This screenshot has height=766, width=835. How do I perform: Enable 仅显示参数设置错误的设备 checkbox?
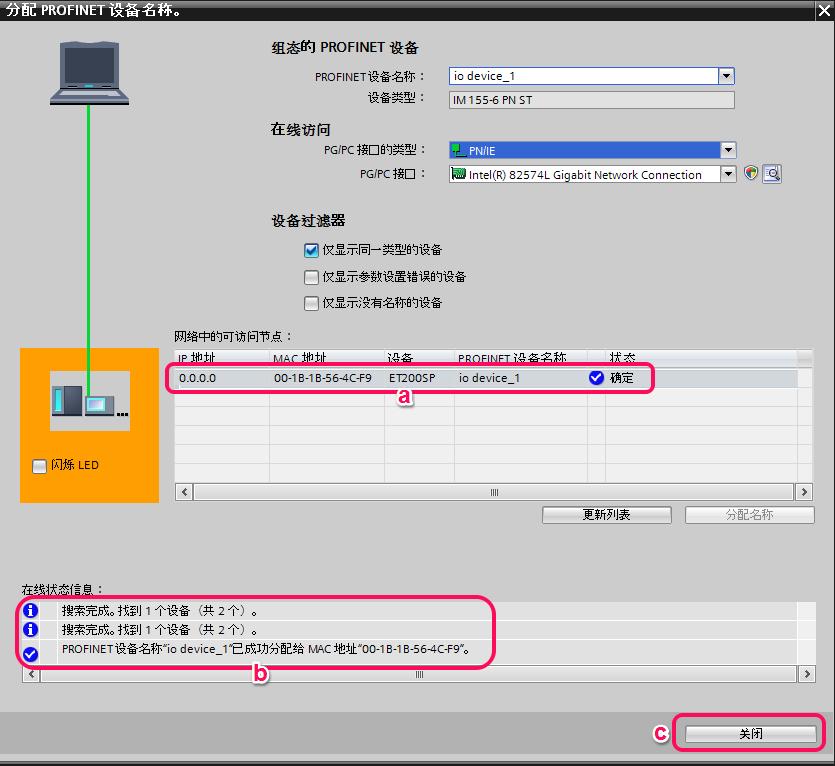(x=312, y=277)
